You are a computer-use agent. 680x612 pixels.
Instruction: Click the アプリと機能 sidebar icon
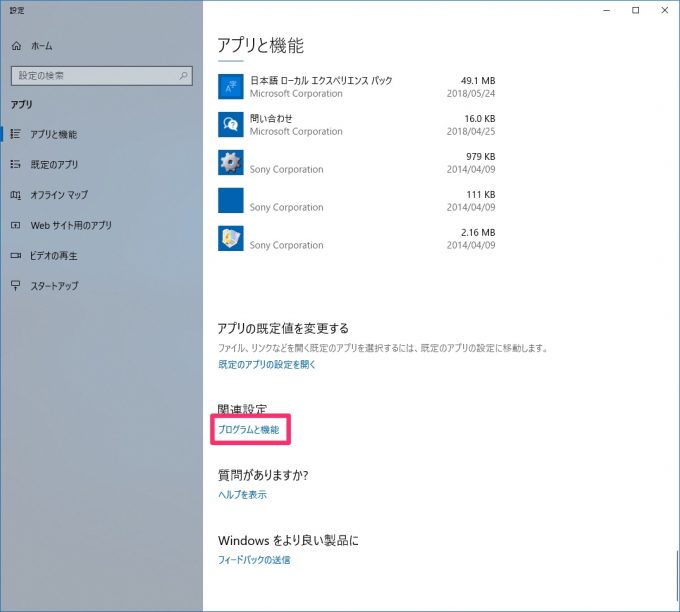click(x=15, y=134)
